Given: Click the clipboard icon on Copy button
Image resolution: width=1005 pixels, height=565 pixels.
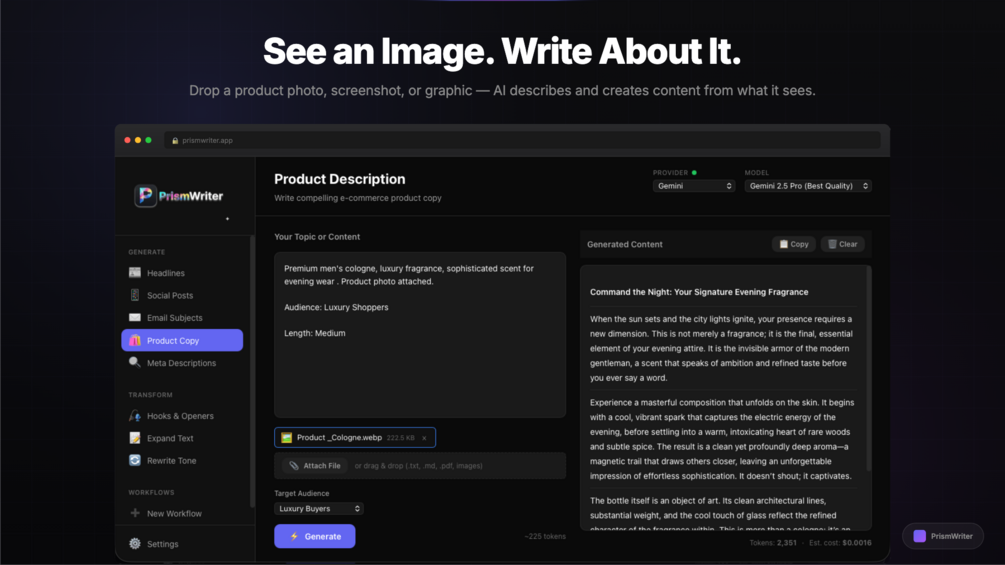Looking at the screenshot, I should point(783,244).
